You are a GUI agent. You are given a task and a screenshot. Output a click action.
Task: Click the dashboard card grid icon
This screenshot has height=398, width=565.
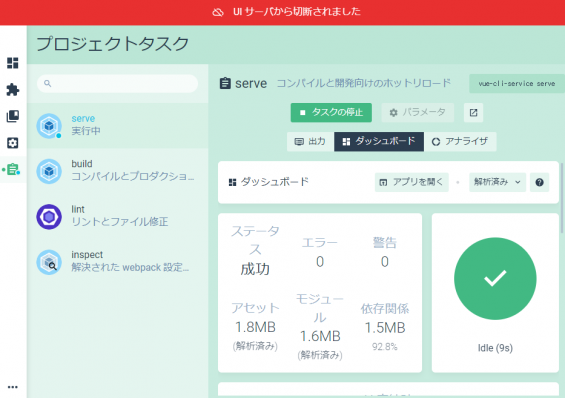click(232, 182)
